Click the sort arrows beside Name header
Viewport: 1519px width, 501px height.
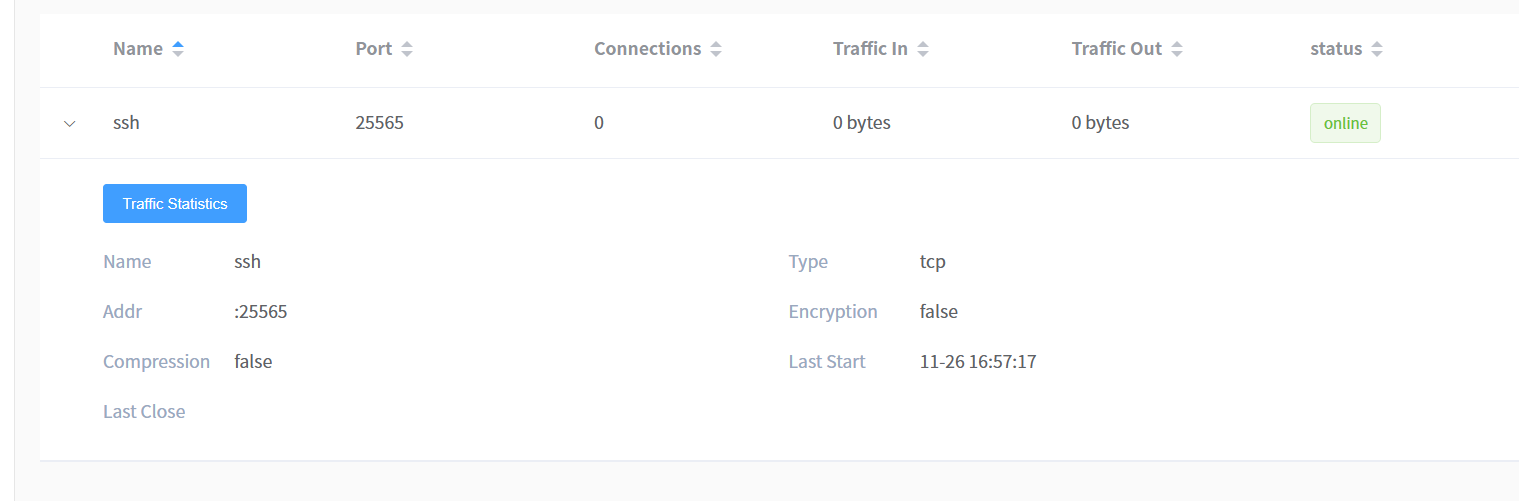coord(178,49)
